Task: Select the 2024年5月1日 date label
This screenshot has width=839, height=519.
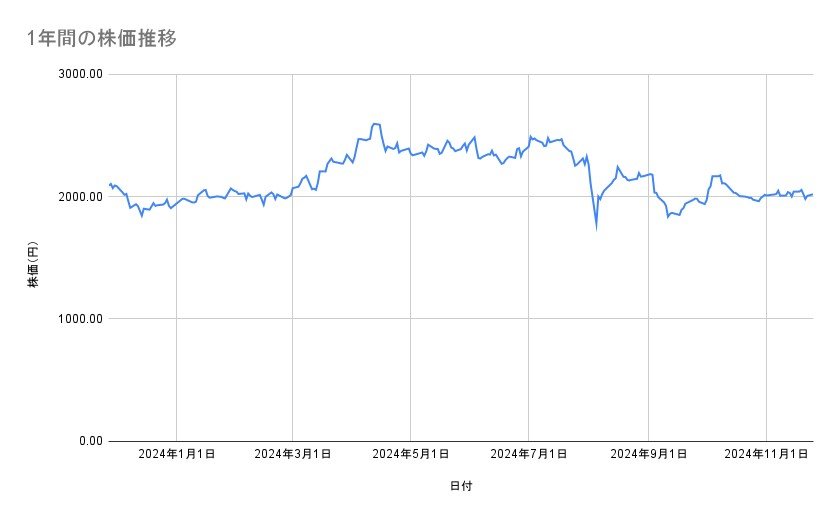Action: [410, 454]
